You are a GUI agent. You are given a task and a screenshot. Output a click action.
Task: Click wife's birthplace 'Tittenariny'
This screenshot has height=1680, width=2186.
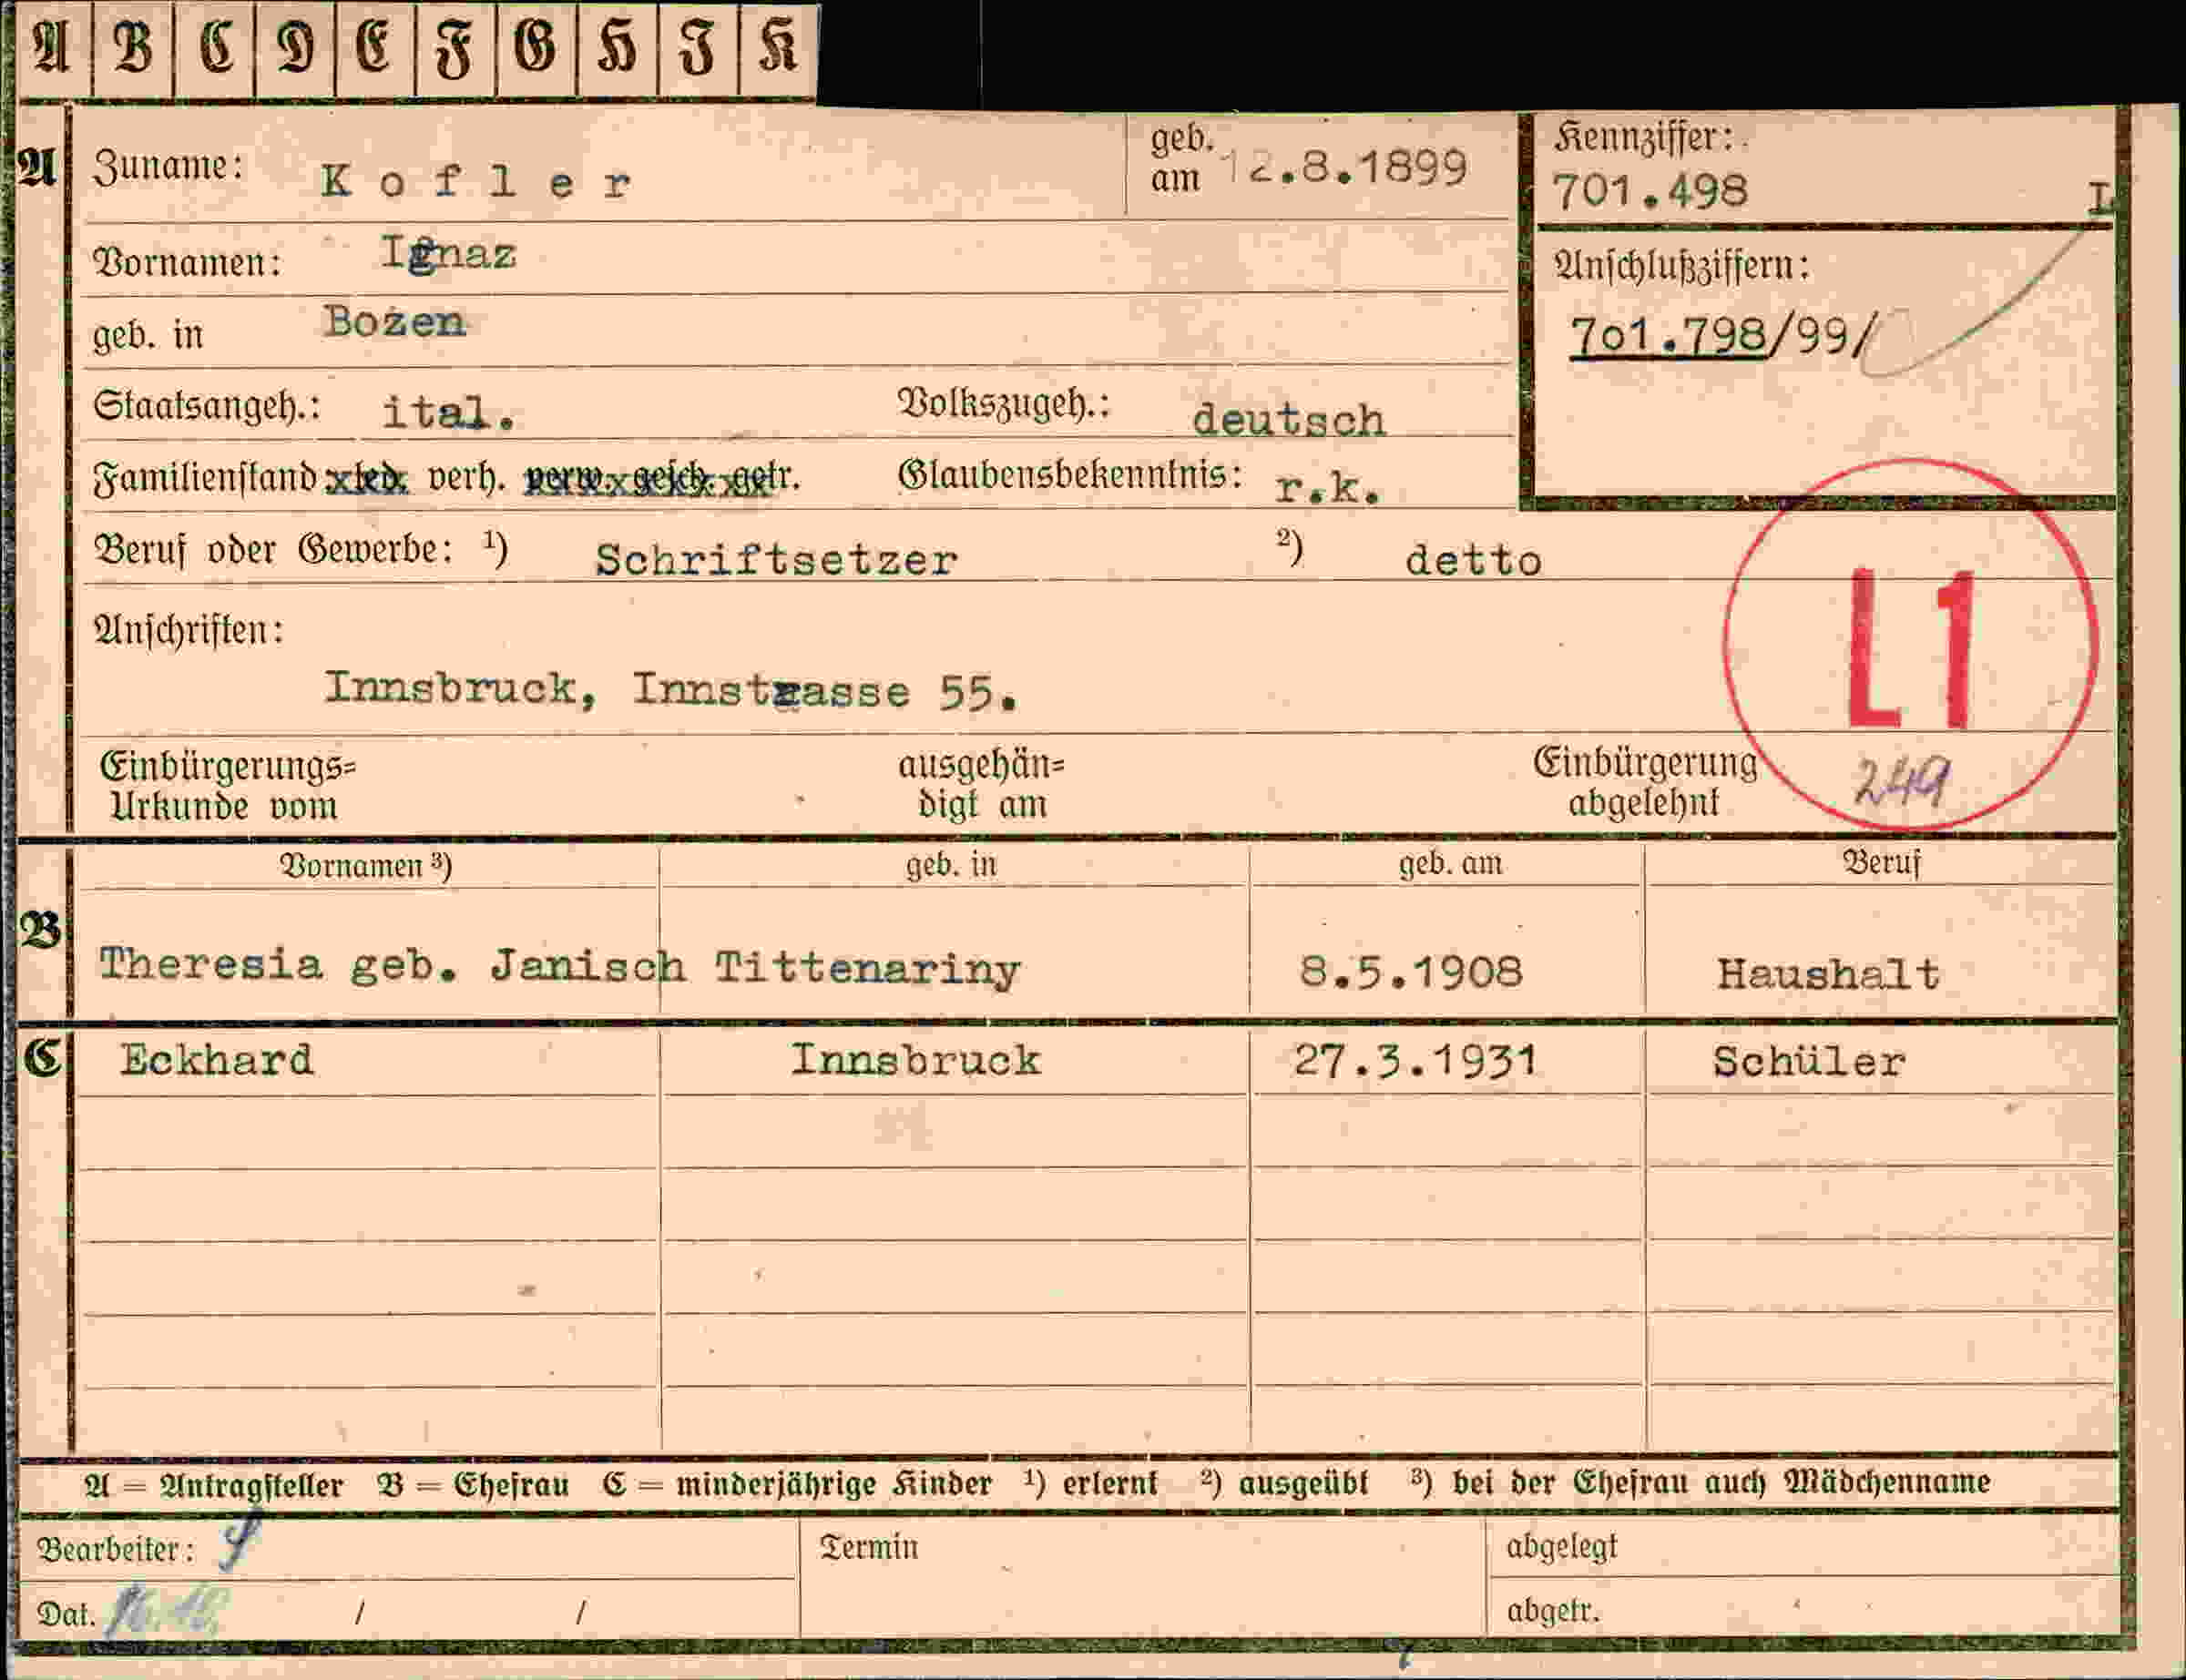tap(867, 968)
